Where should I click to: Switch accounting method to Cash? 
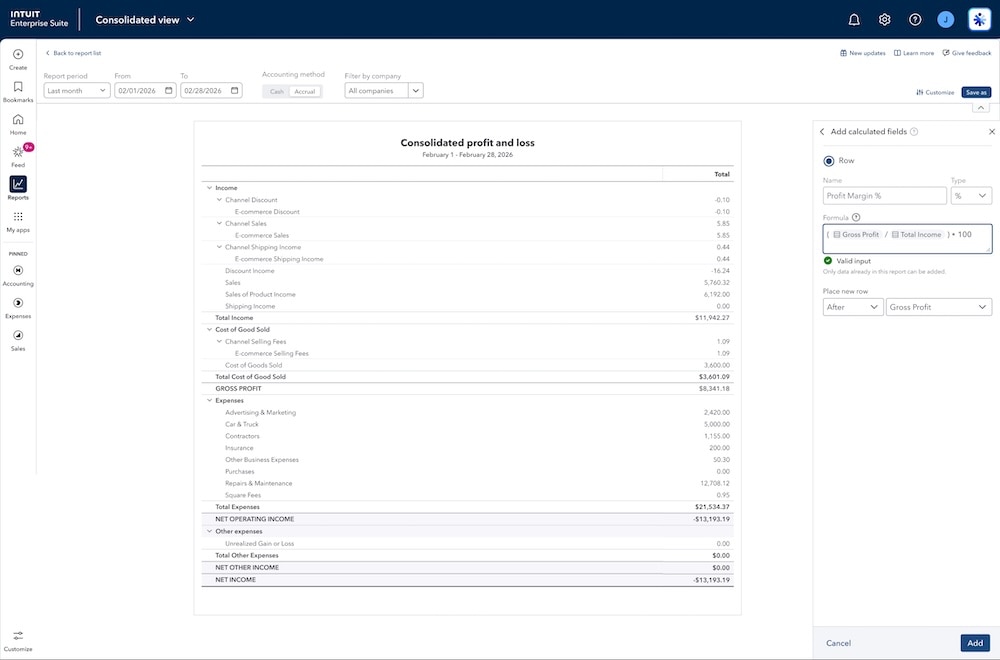coord(277,91)
